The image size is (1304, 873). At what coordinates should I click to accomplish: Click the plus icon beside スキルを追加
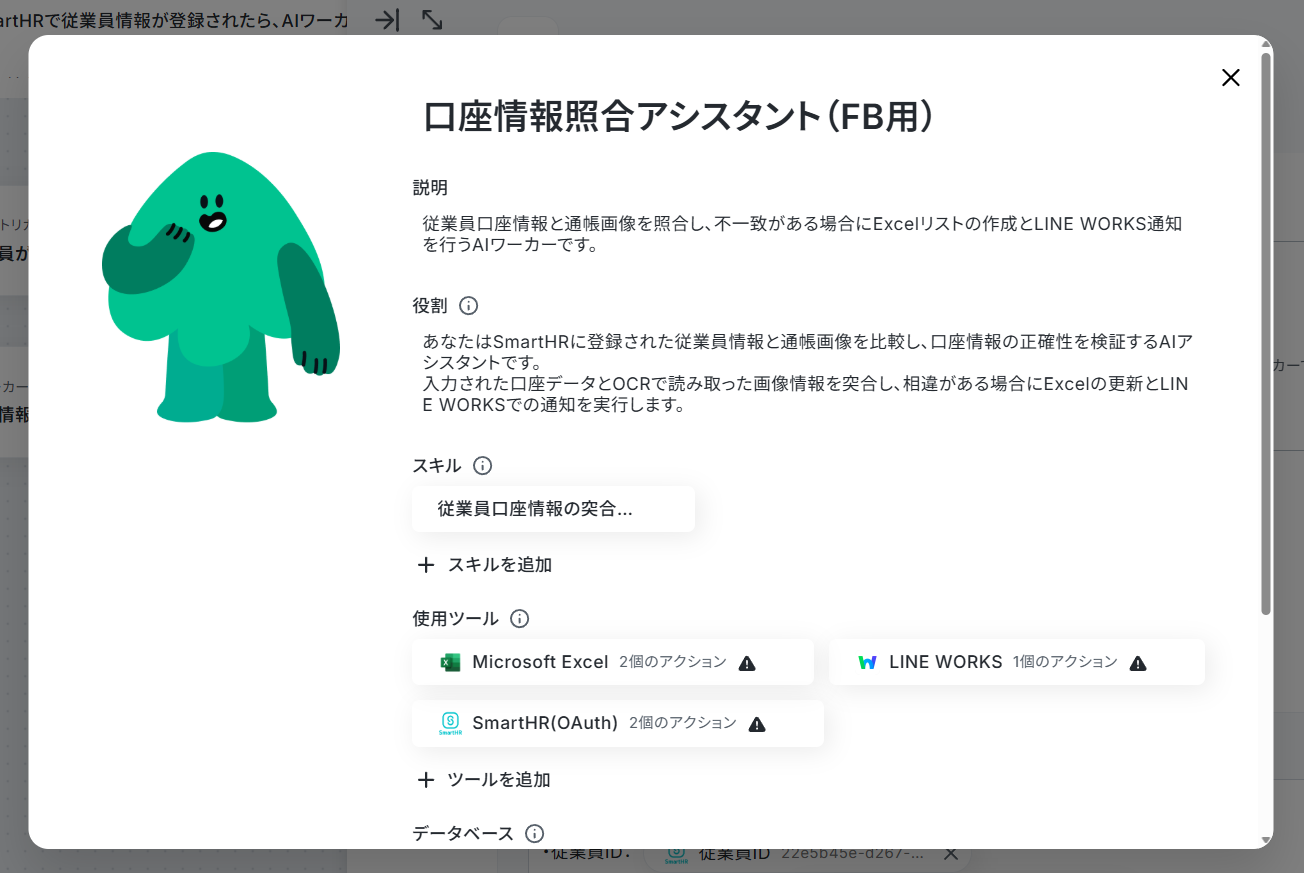pos(426,565)
